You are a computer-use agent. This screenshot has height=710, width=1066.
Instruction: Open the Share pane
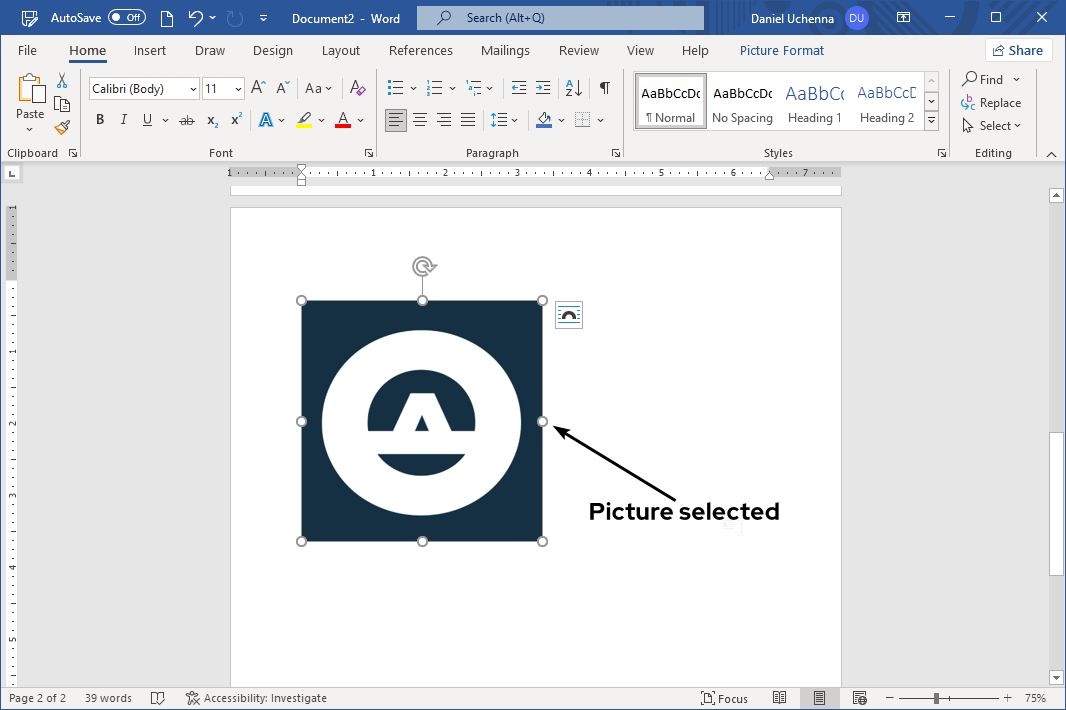1018,49
